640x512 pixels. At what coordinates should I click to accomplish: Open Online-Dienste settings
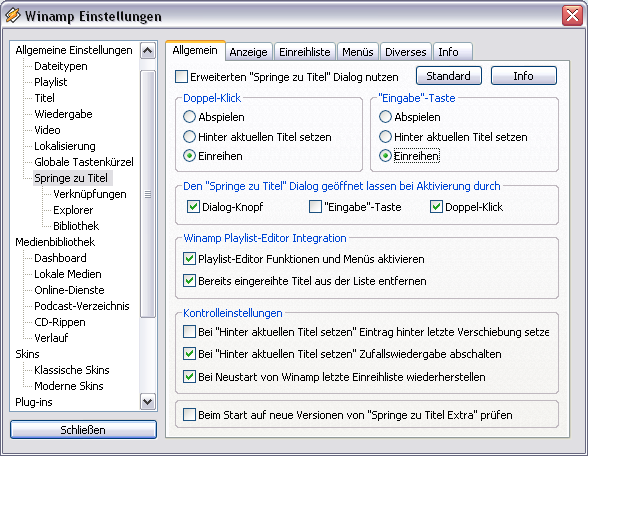click(69, 290)
